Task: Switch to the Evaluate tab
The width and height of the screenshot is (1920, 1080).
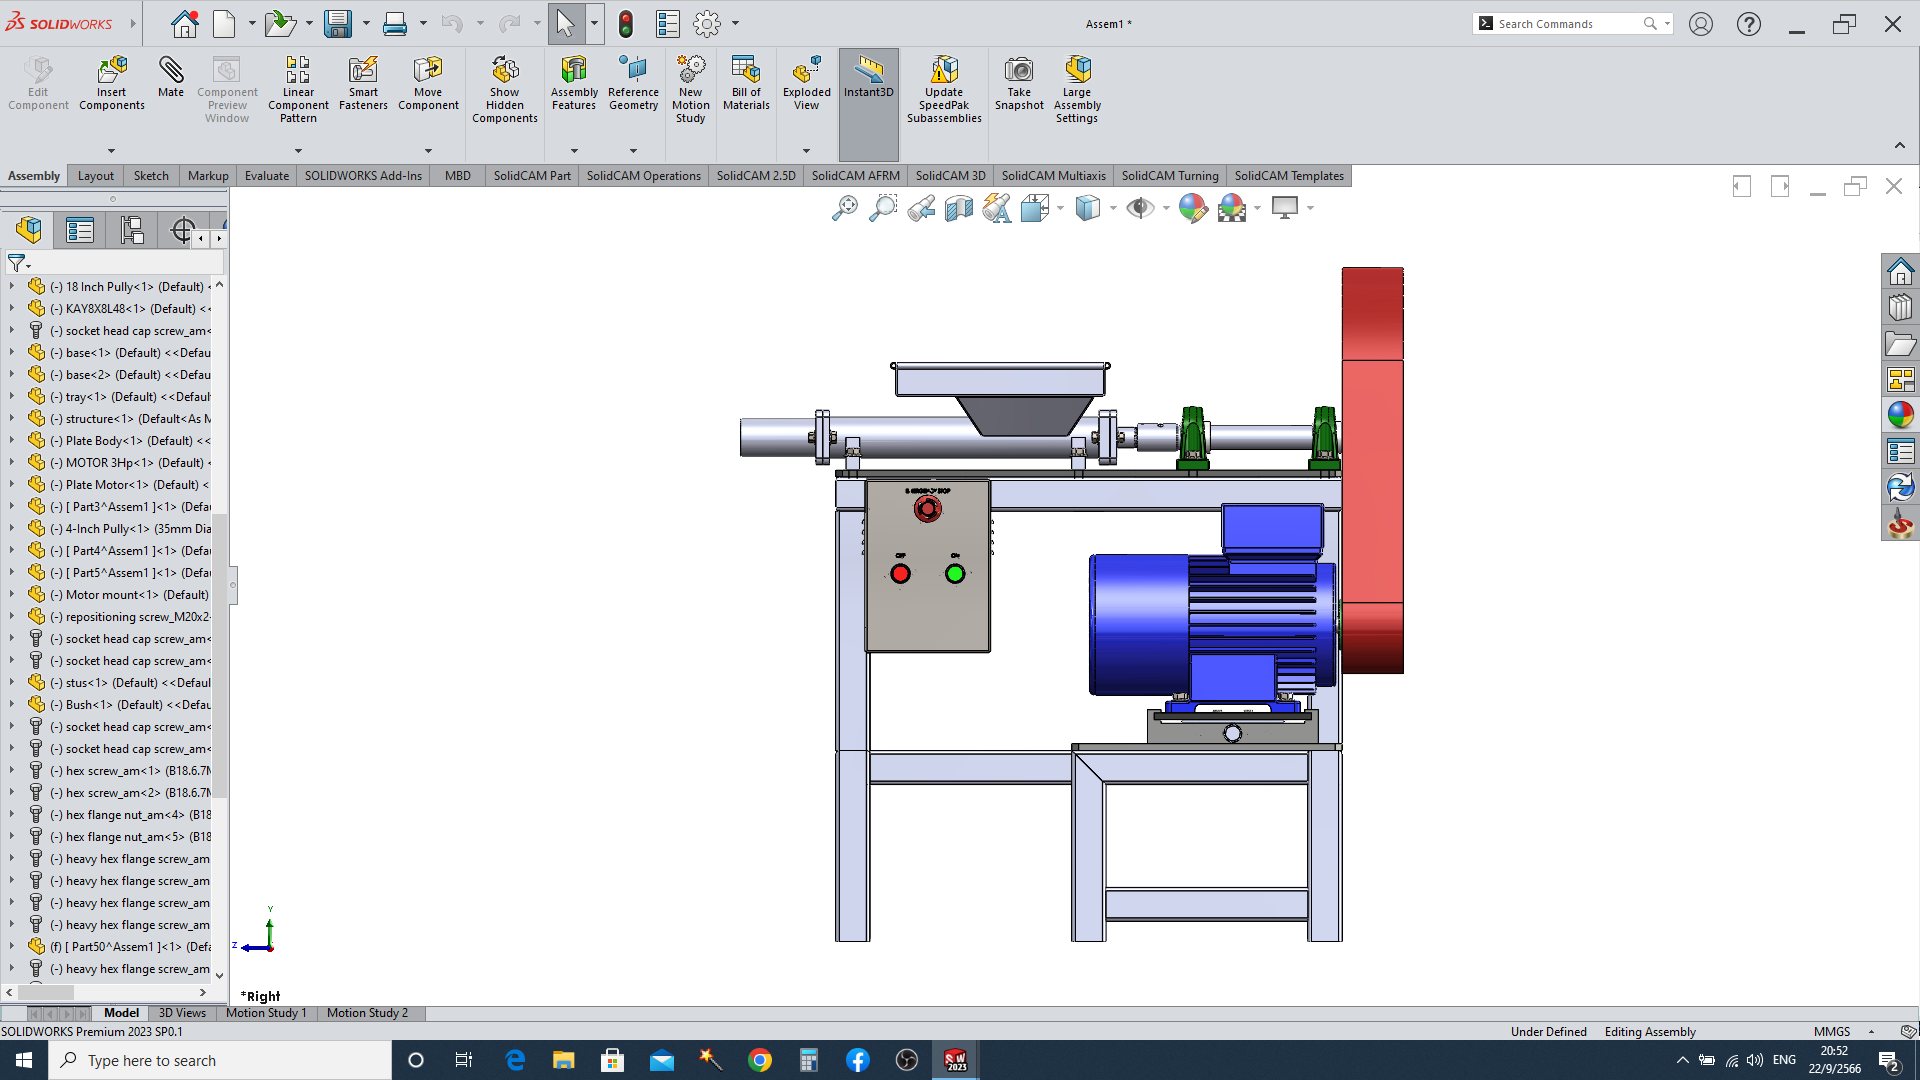Action: [267, 176]
